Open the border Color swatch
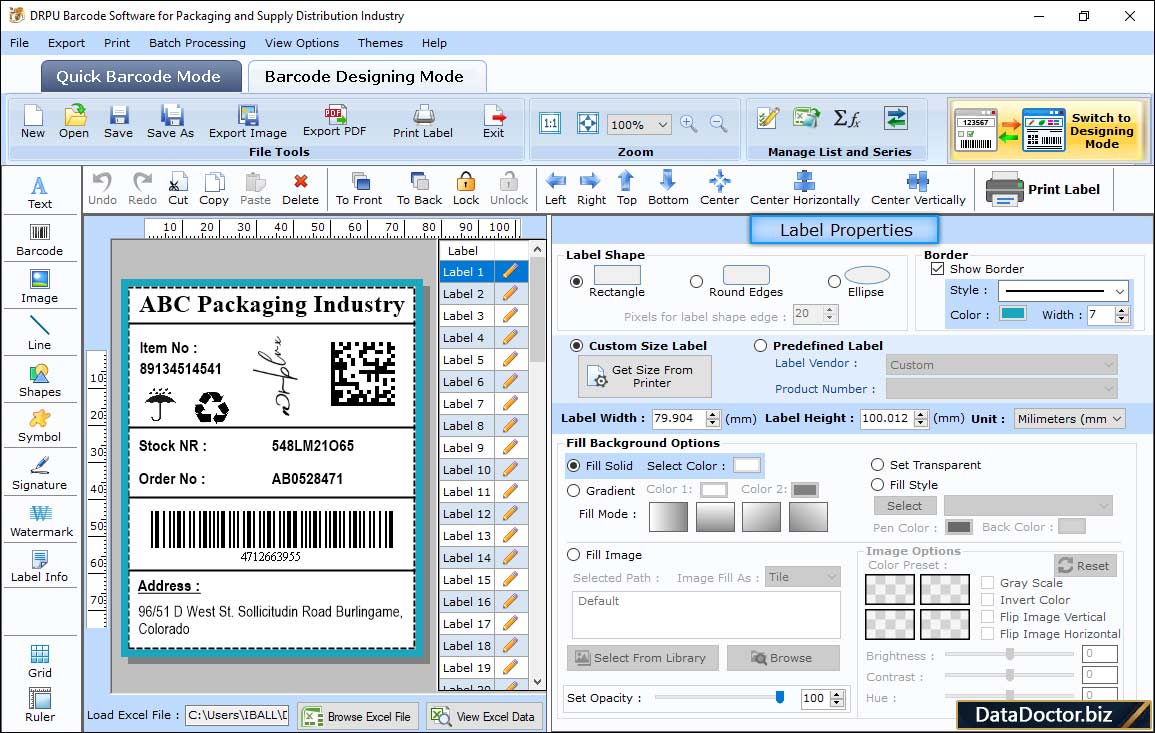This screenshot has height=733, width=1155. 1012,314
